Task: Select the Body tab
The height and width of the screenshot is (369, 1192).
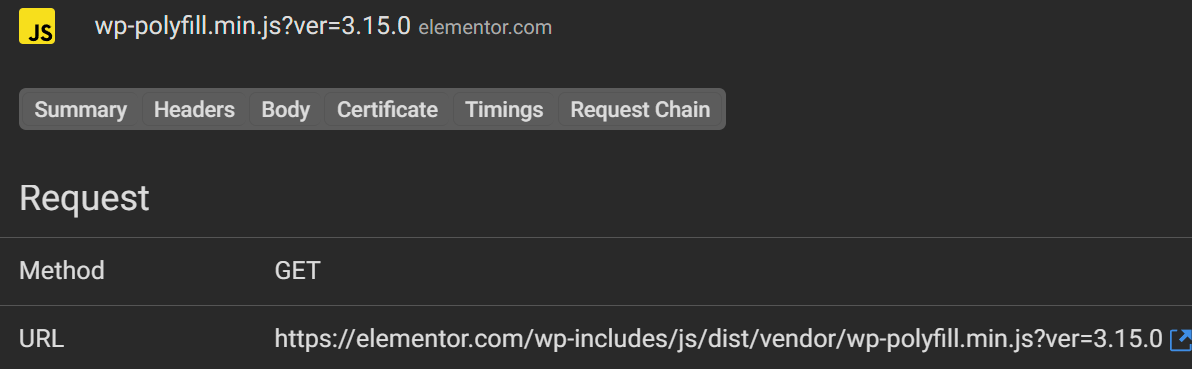Action: pos(286,110)
